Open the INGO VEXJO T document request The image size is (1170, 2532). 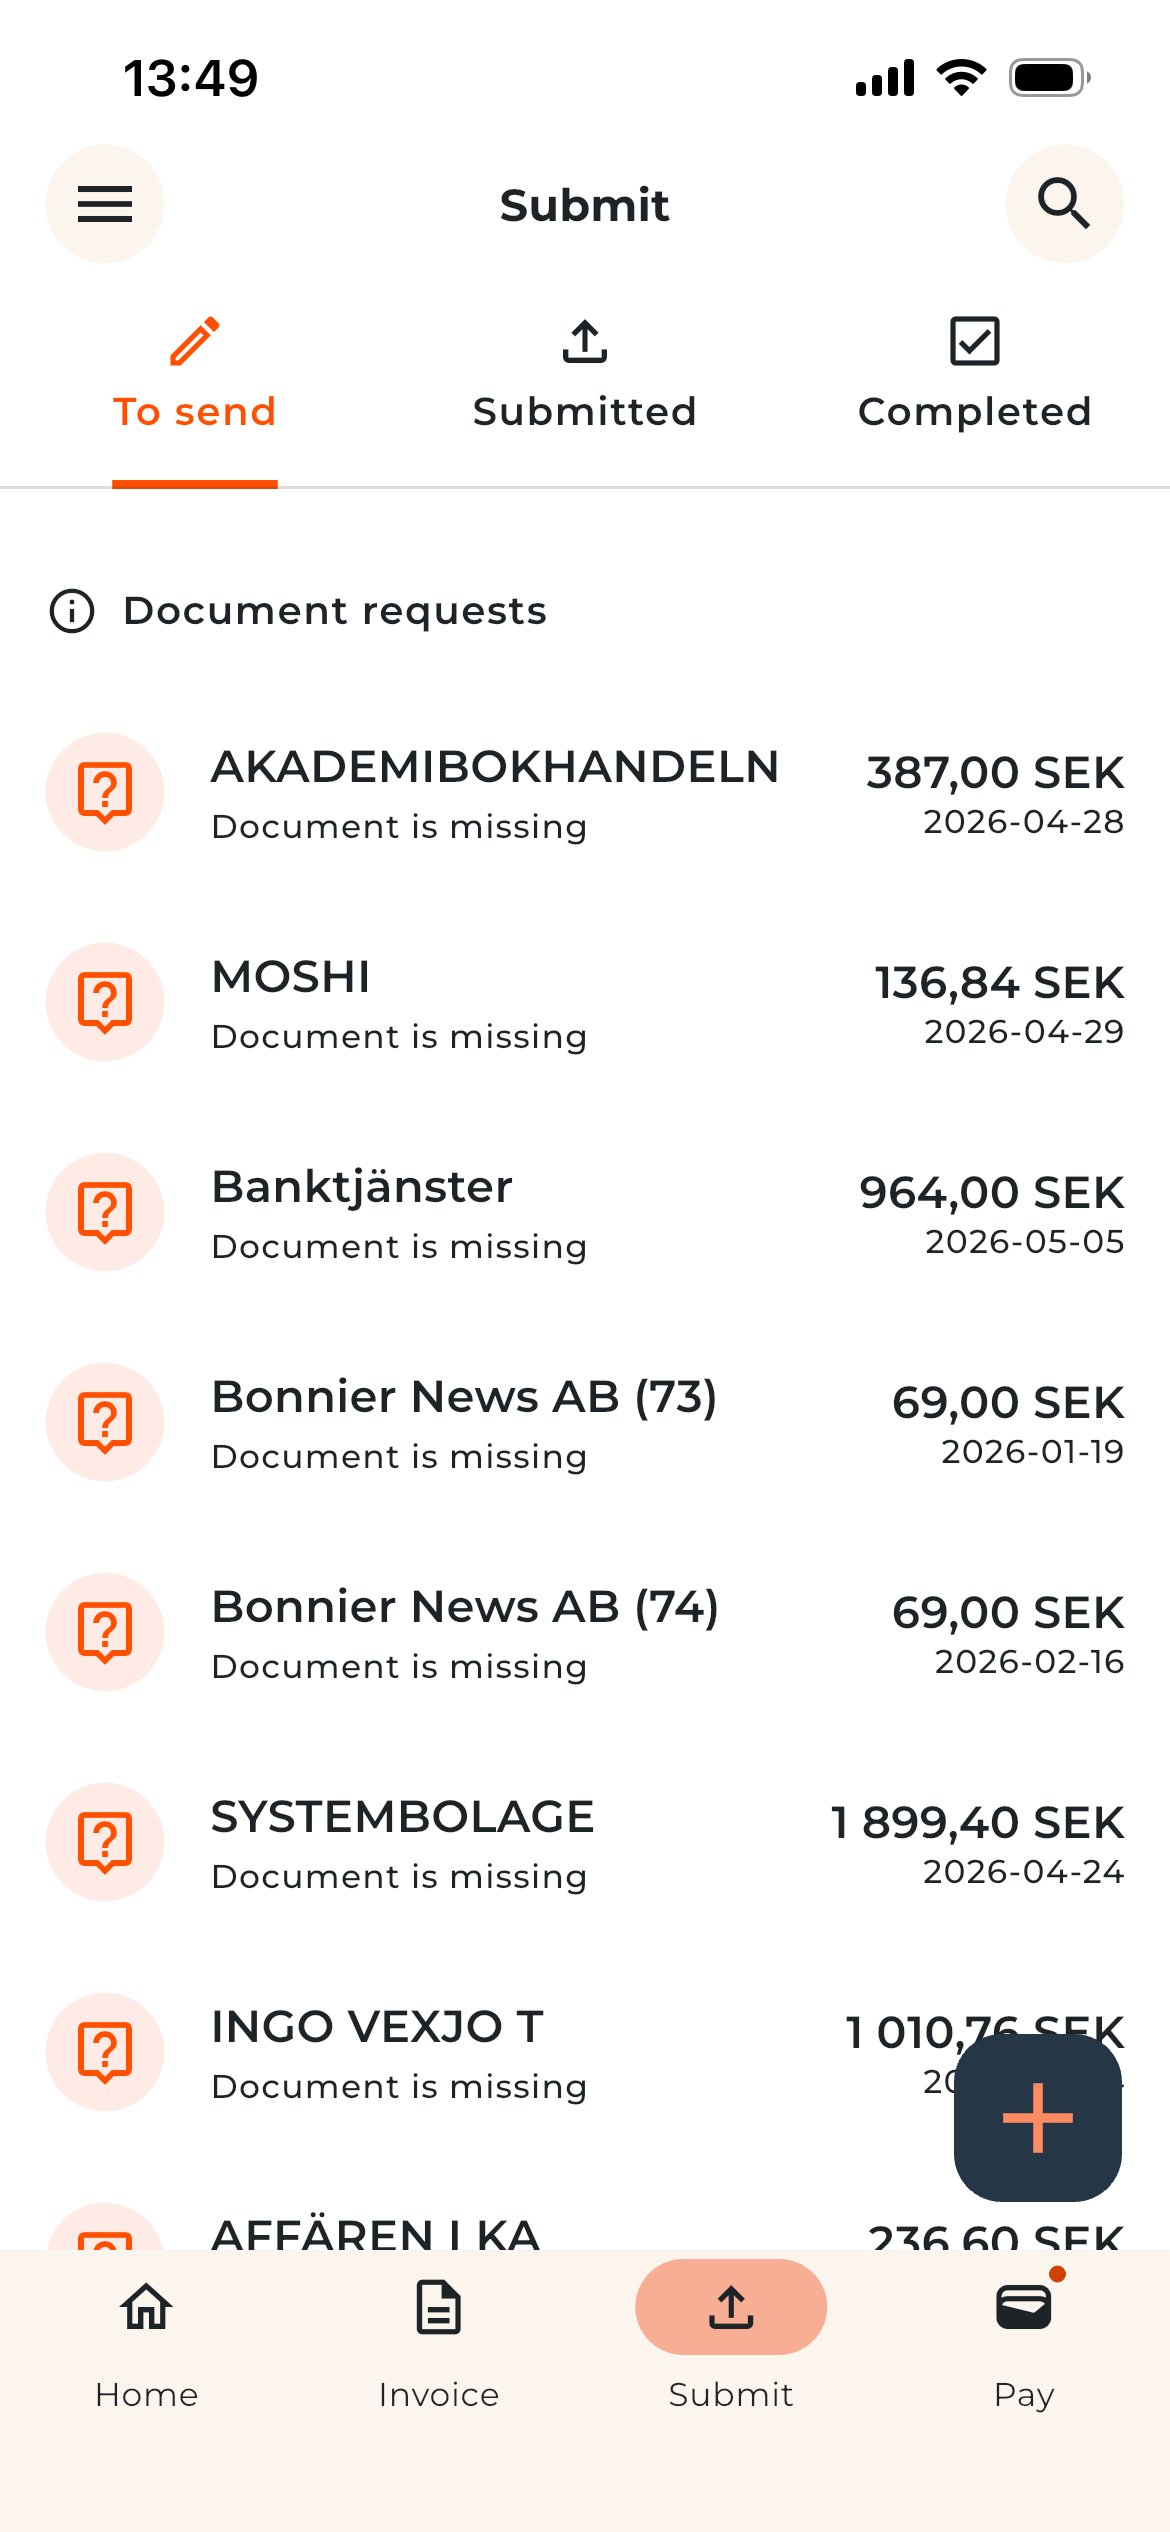[585, 2052]
